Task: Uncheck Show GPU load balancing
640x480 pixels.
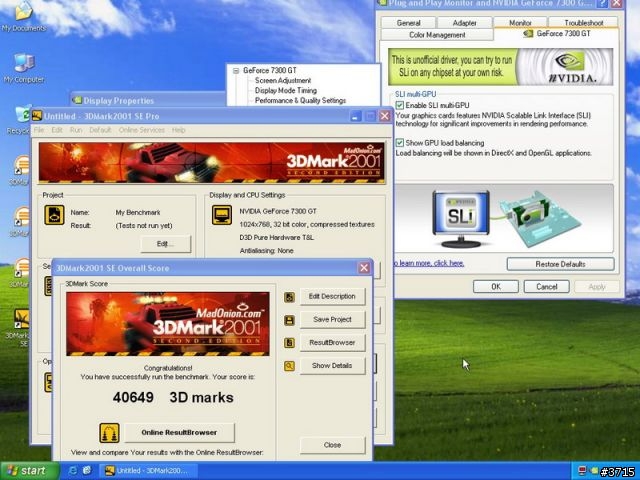Action: [400, 143]
